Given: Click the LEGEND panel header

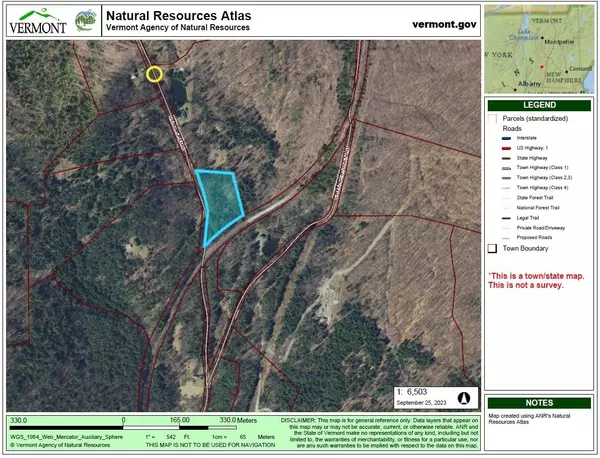Looking at the screenshot, I should [540, 104].
